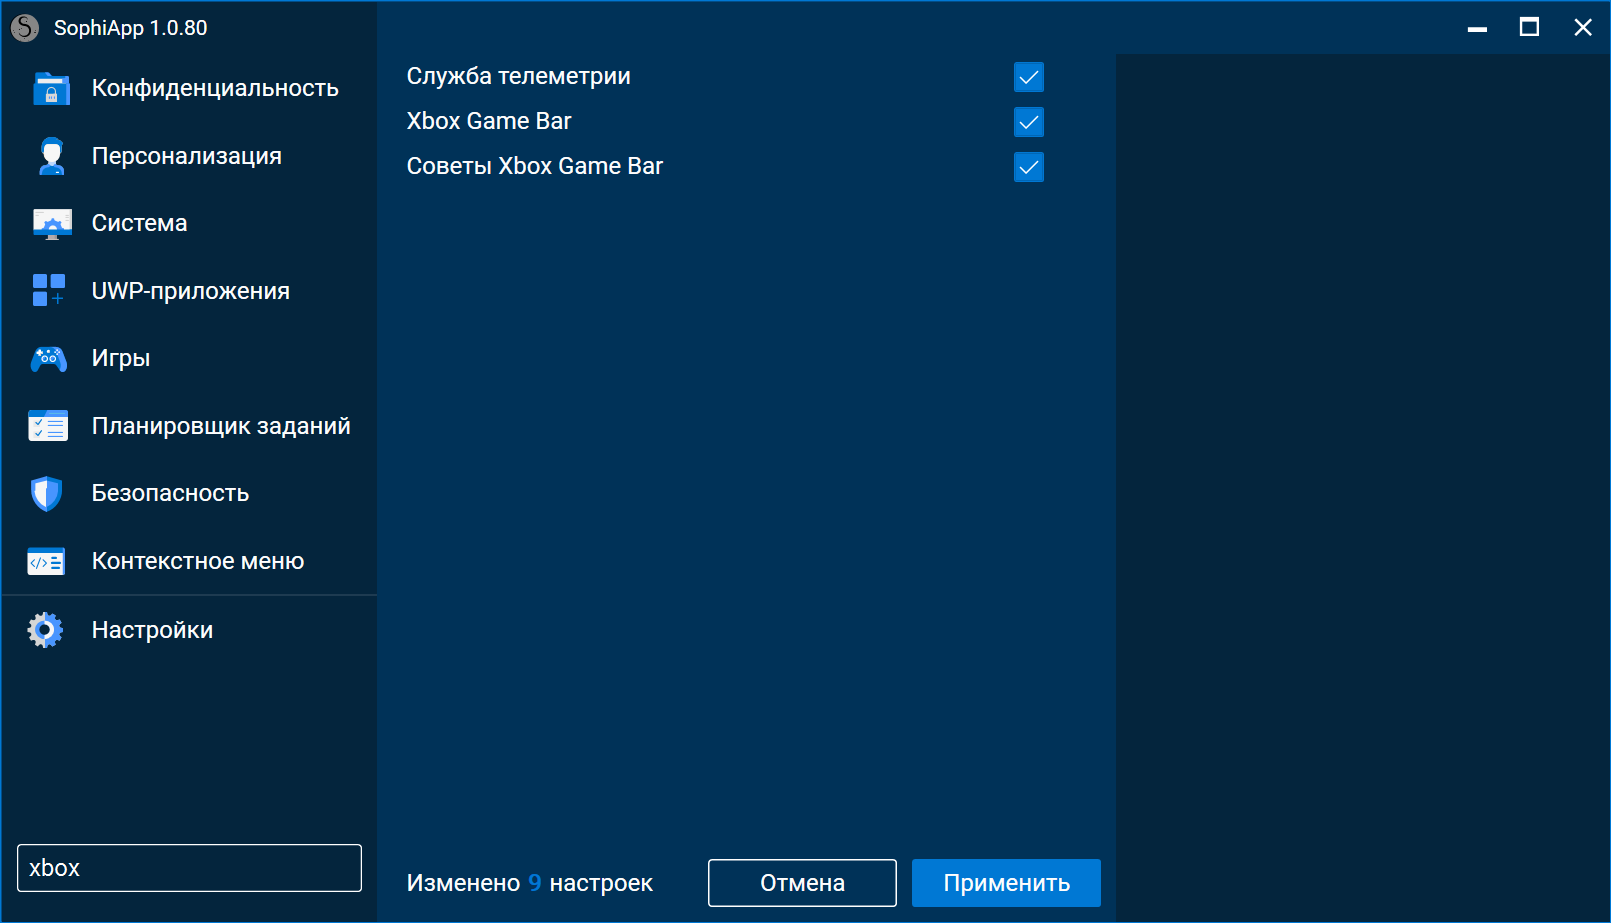The image size is (1611, 923).
Task: Switch to the Персонализация section
Action: (187, 156)
